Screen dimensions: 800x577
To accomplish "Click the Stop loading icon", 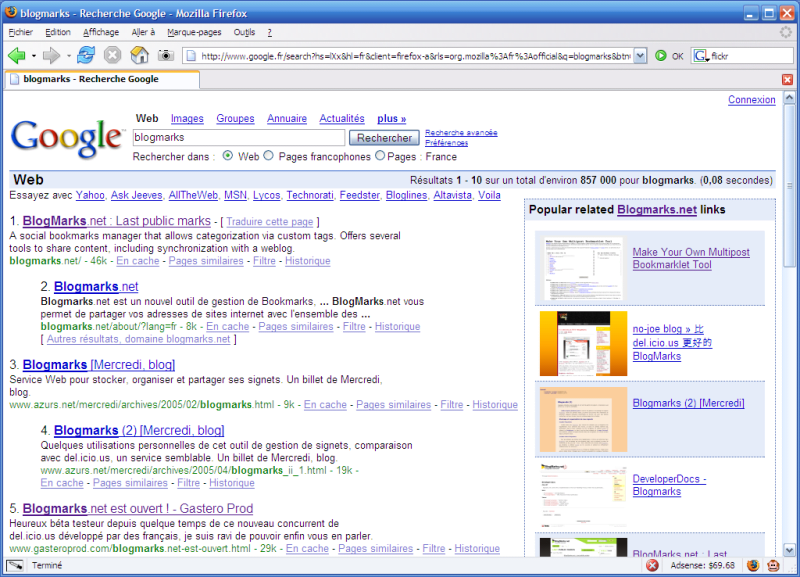I will coord(112,55).
